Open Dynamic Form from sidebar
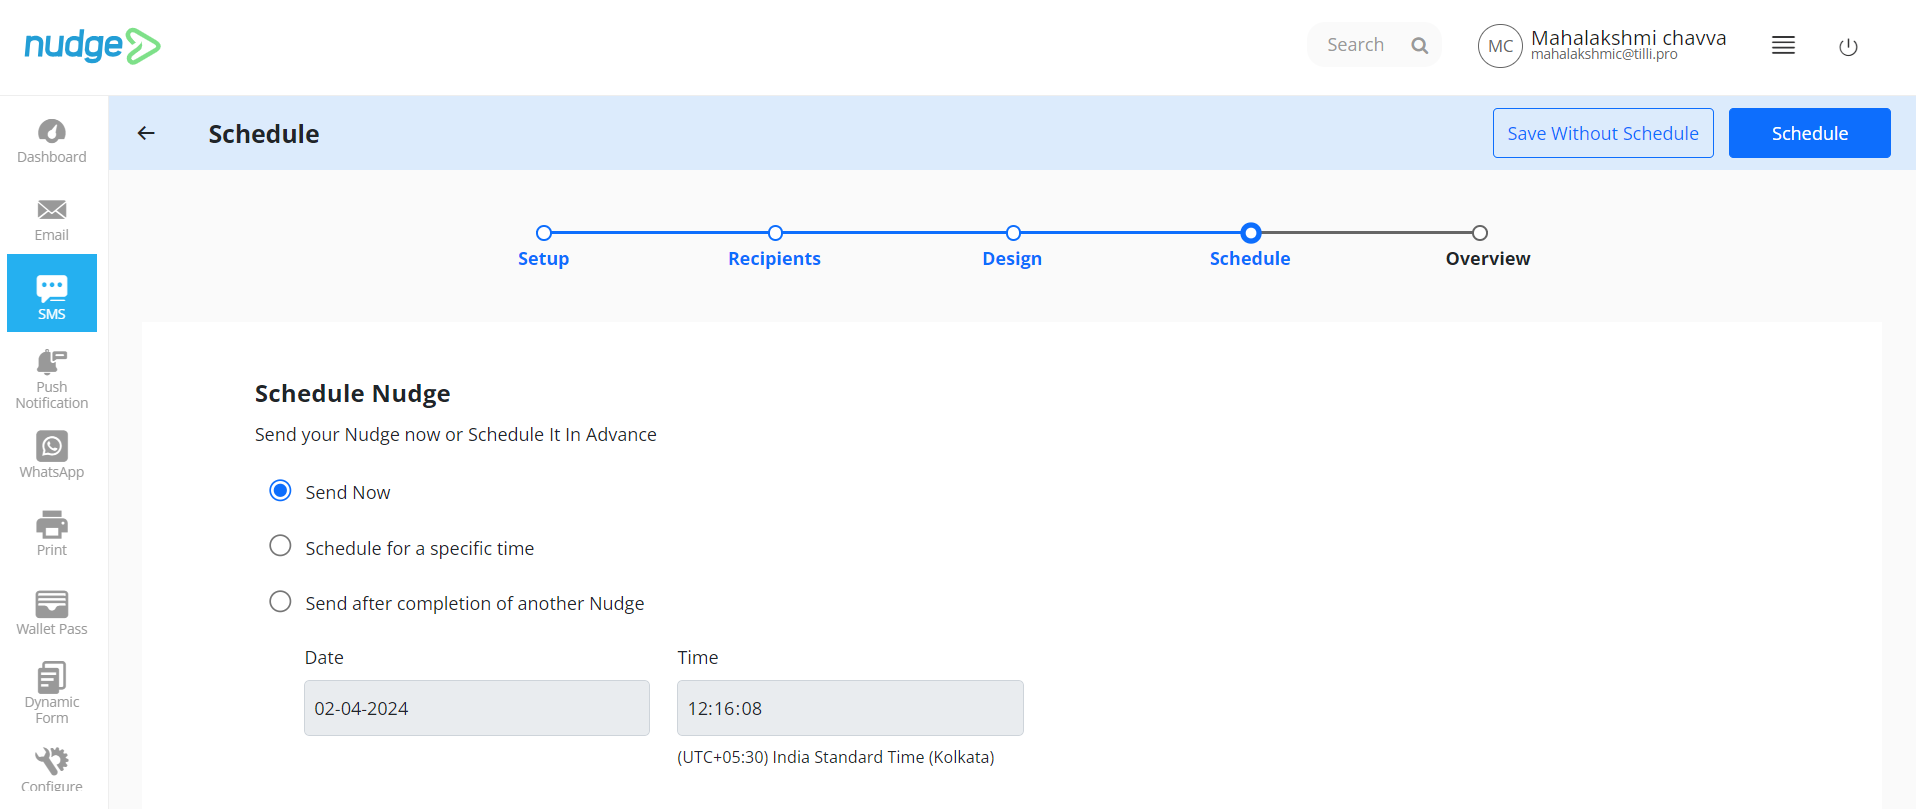Image resolution: width=1916 pixels, height=809 pixels. [52, 692]
